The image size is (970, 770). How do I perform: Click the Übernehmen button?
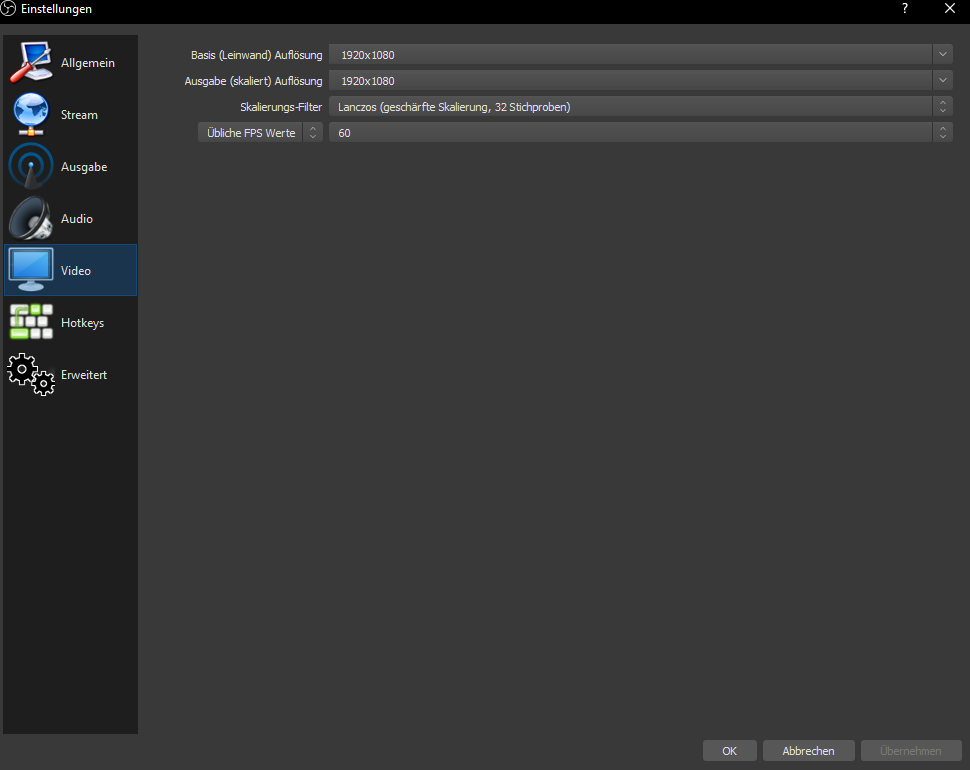pos(910,751)
